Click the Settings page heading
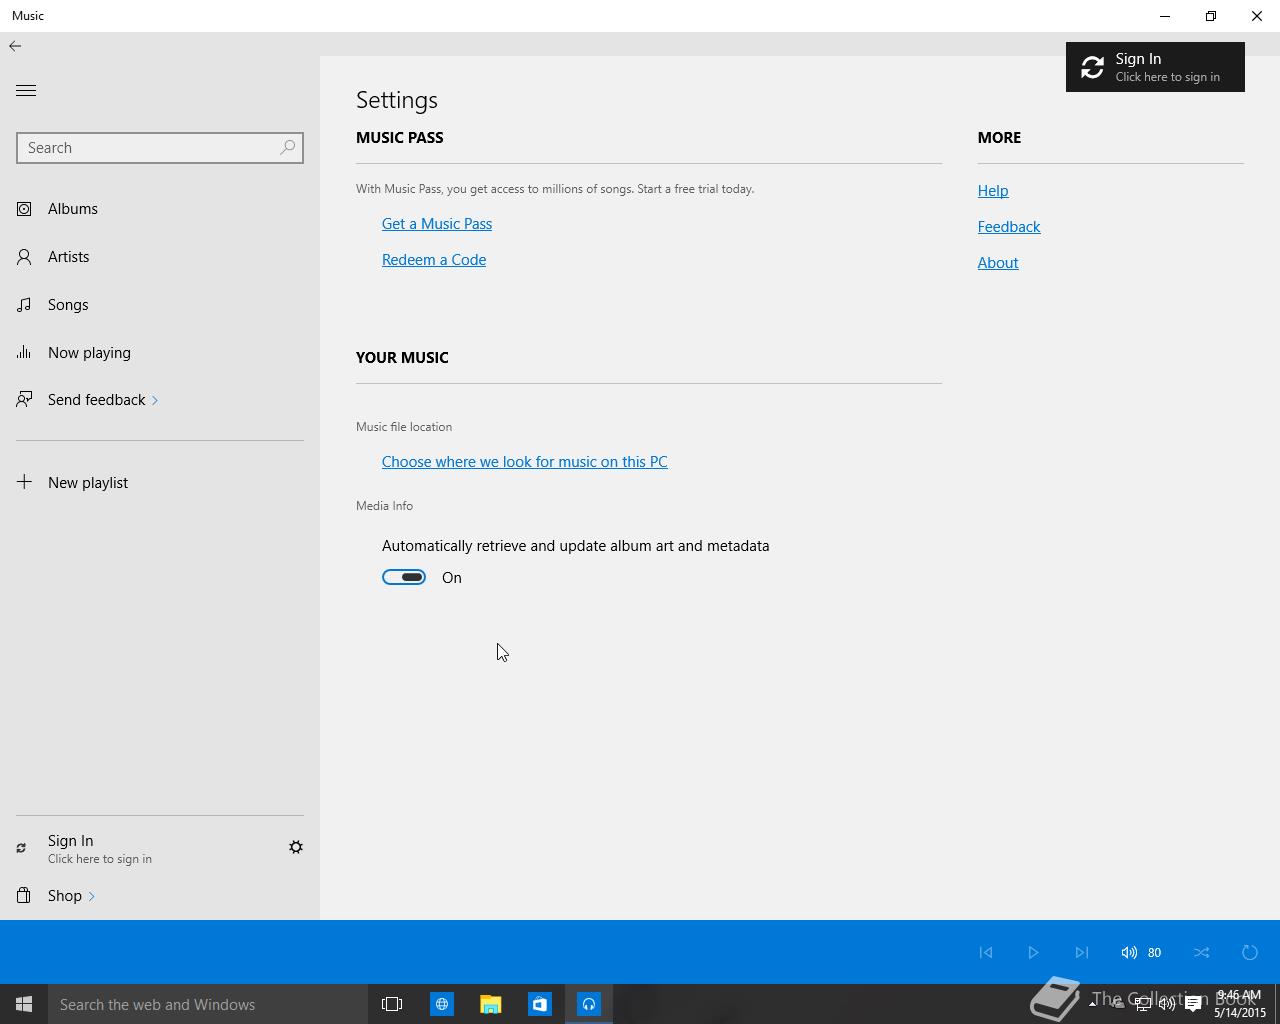The image size is (1280, 1024). pyautogui.click(x=397, y=100)
